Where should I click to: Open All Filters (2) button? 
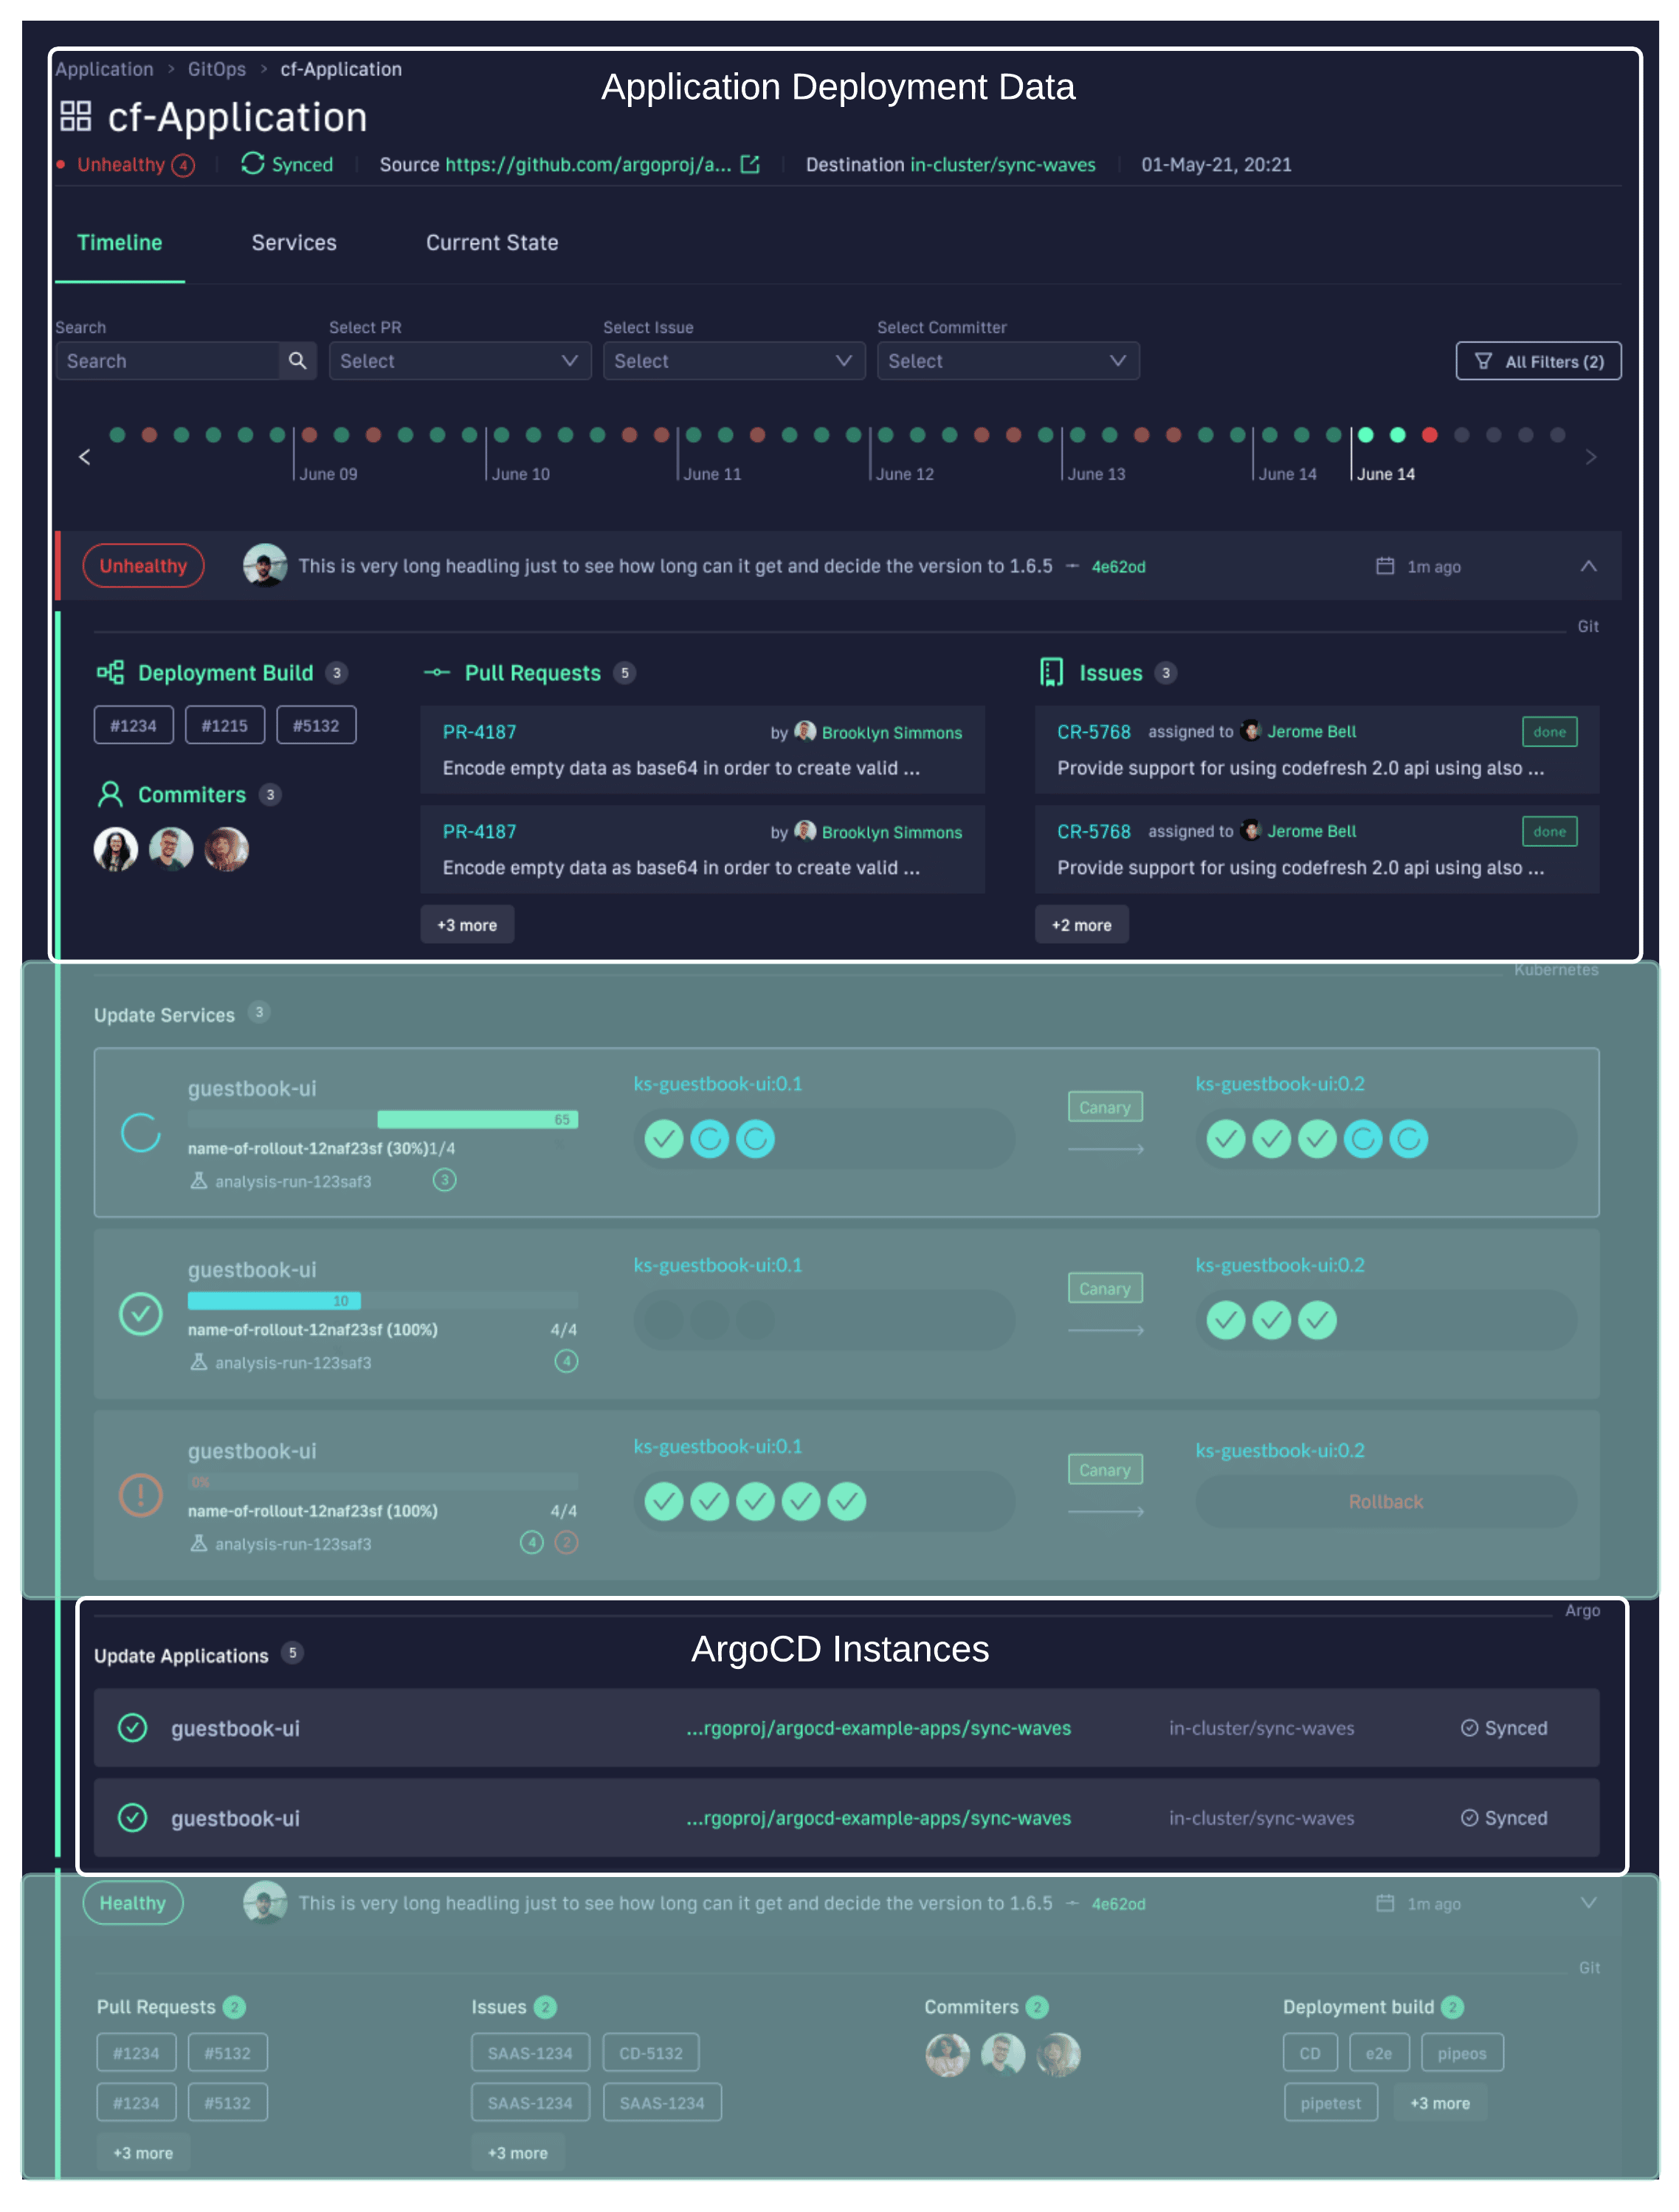pos(1538,361)
